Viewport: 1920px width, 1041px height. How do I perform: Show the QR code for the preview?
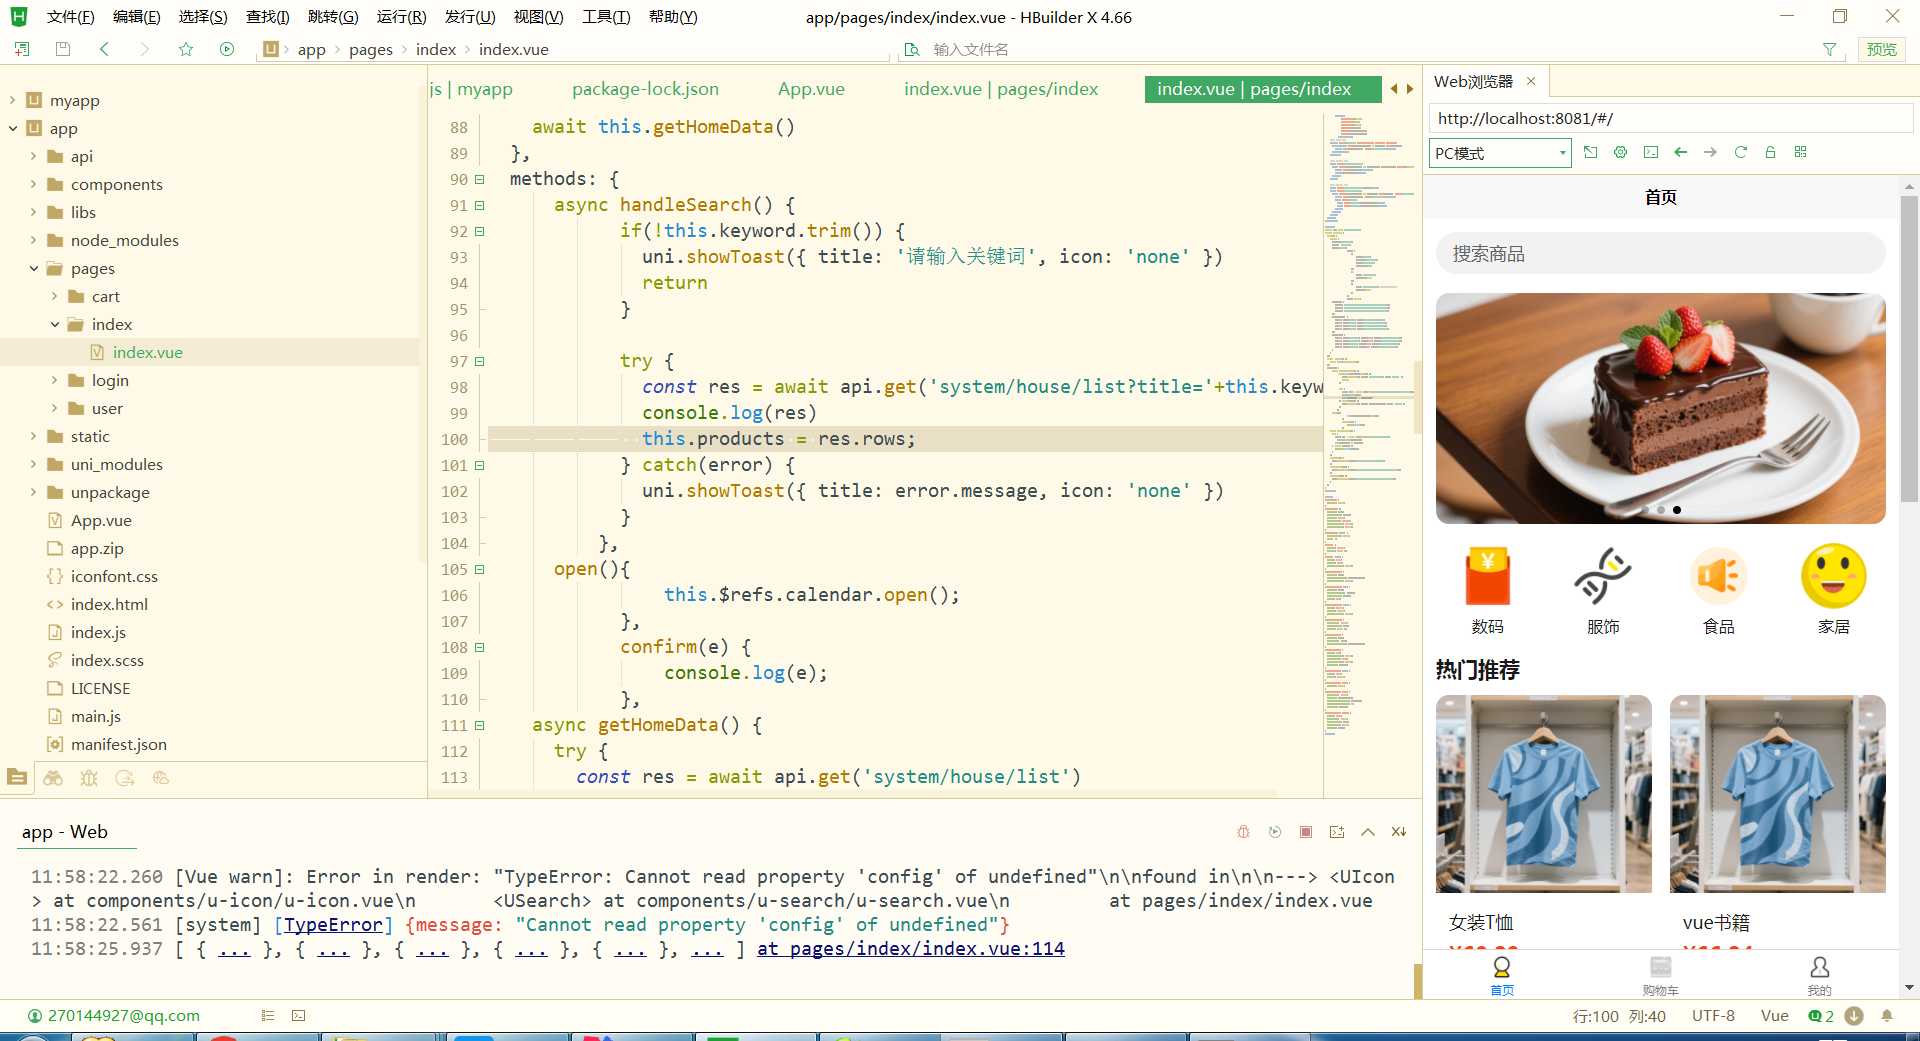[x=1800, y=152]
